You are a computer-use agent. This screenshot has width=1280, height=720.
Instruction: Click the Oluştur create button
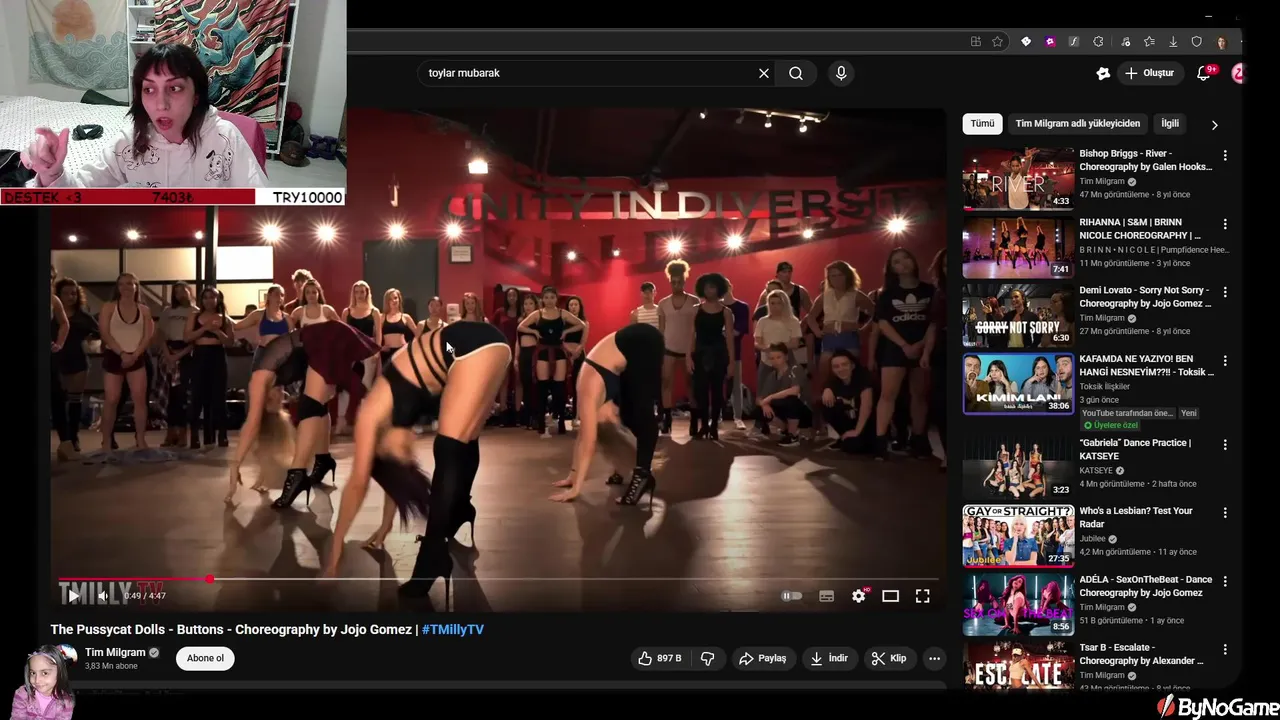coord(1149,73)
